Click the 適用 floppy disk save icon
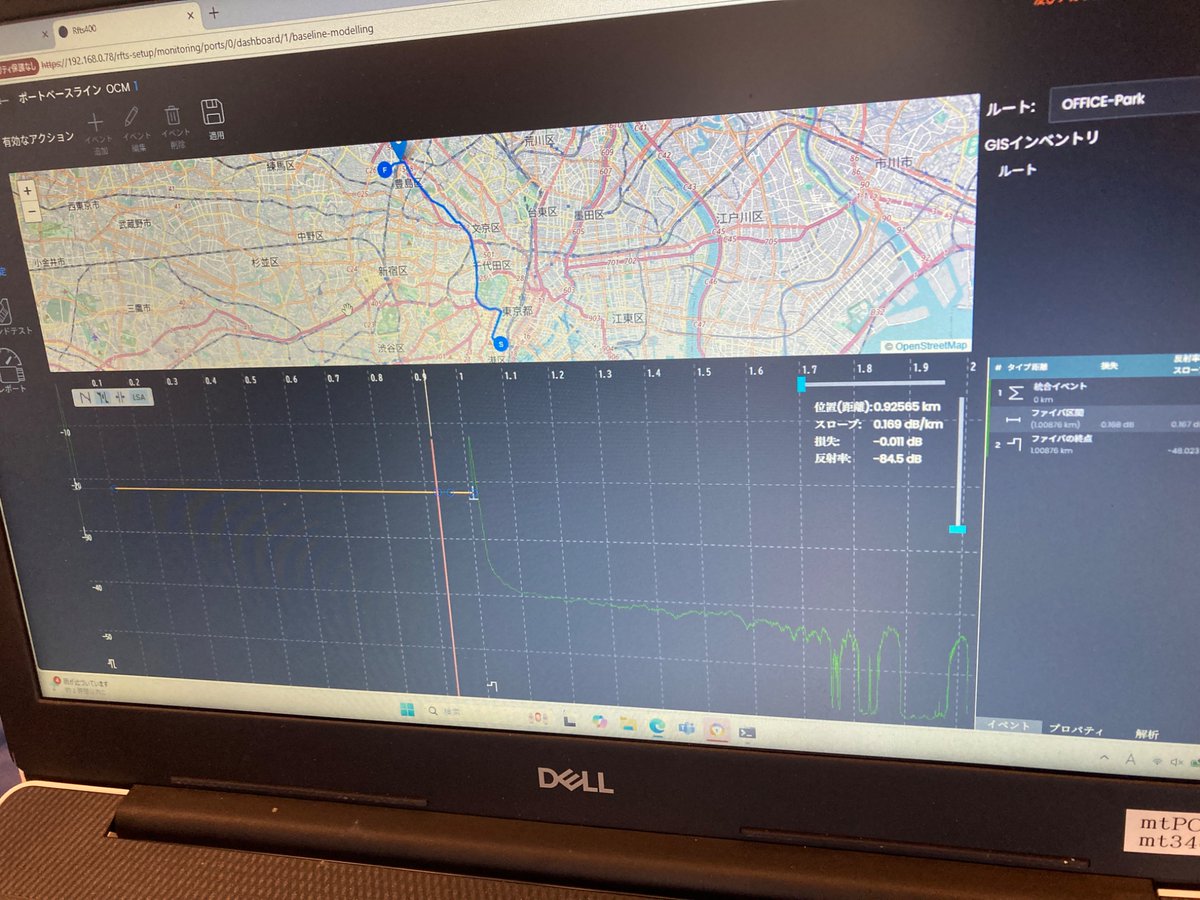 coord(212,111)
